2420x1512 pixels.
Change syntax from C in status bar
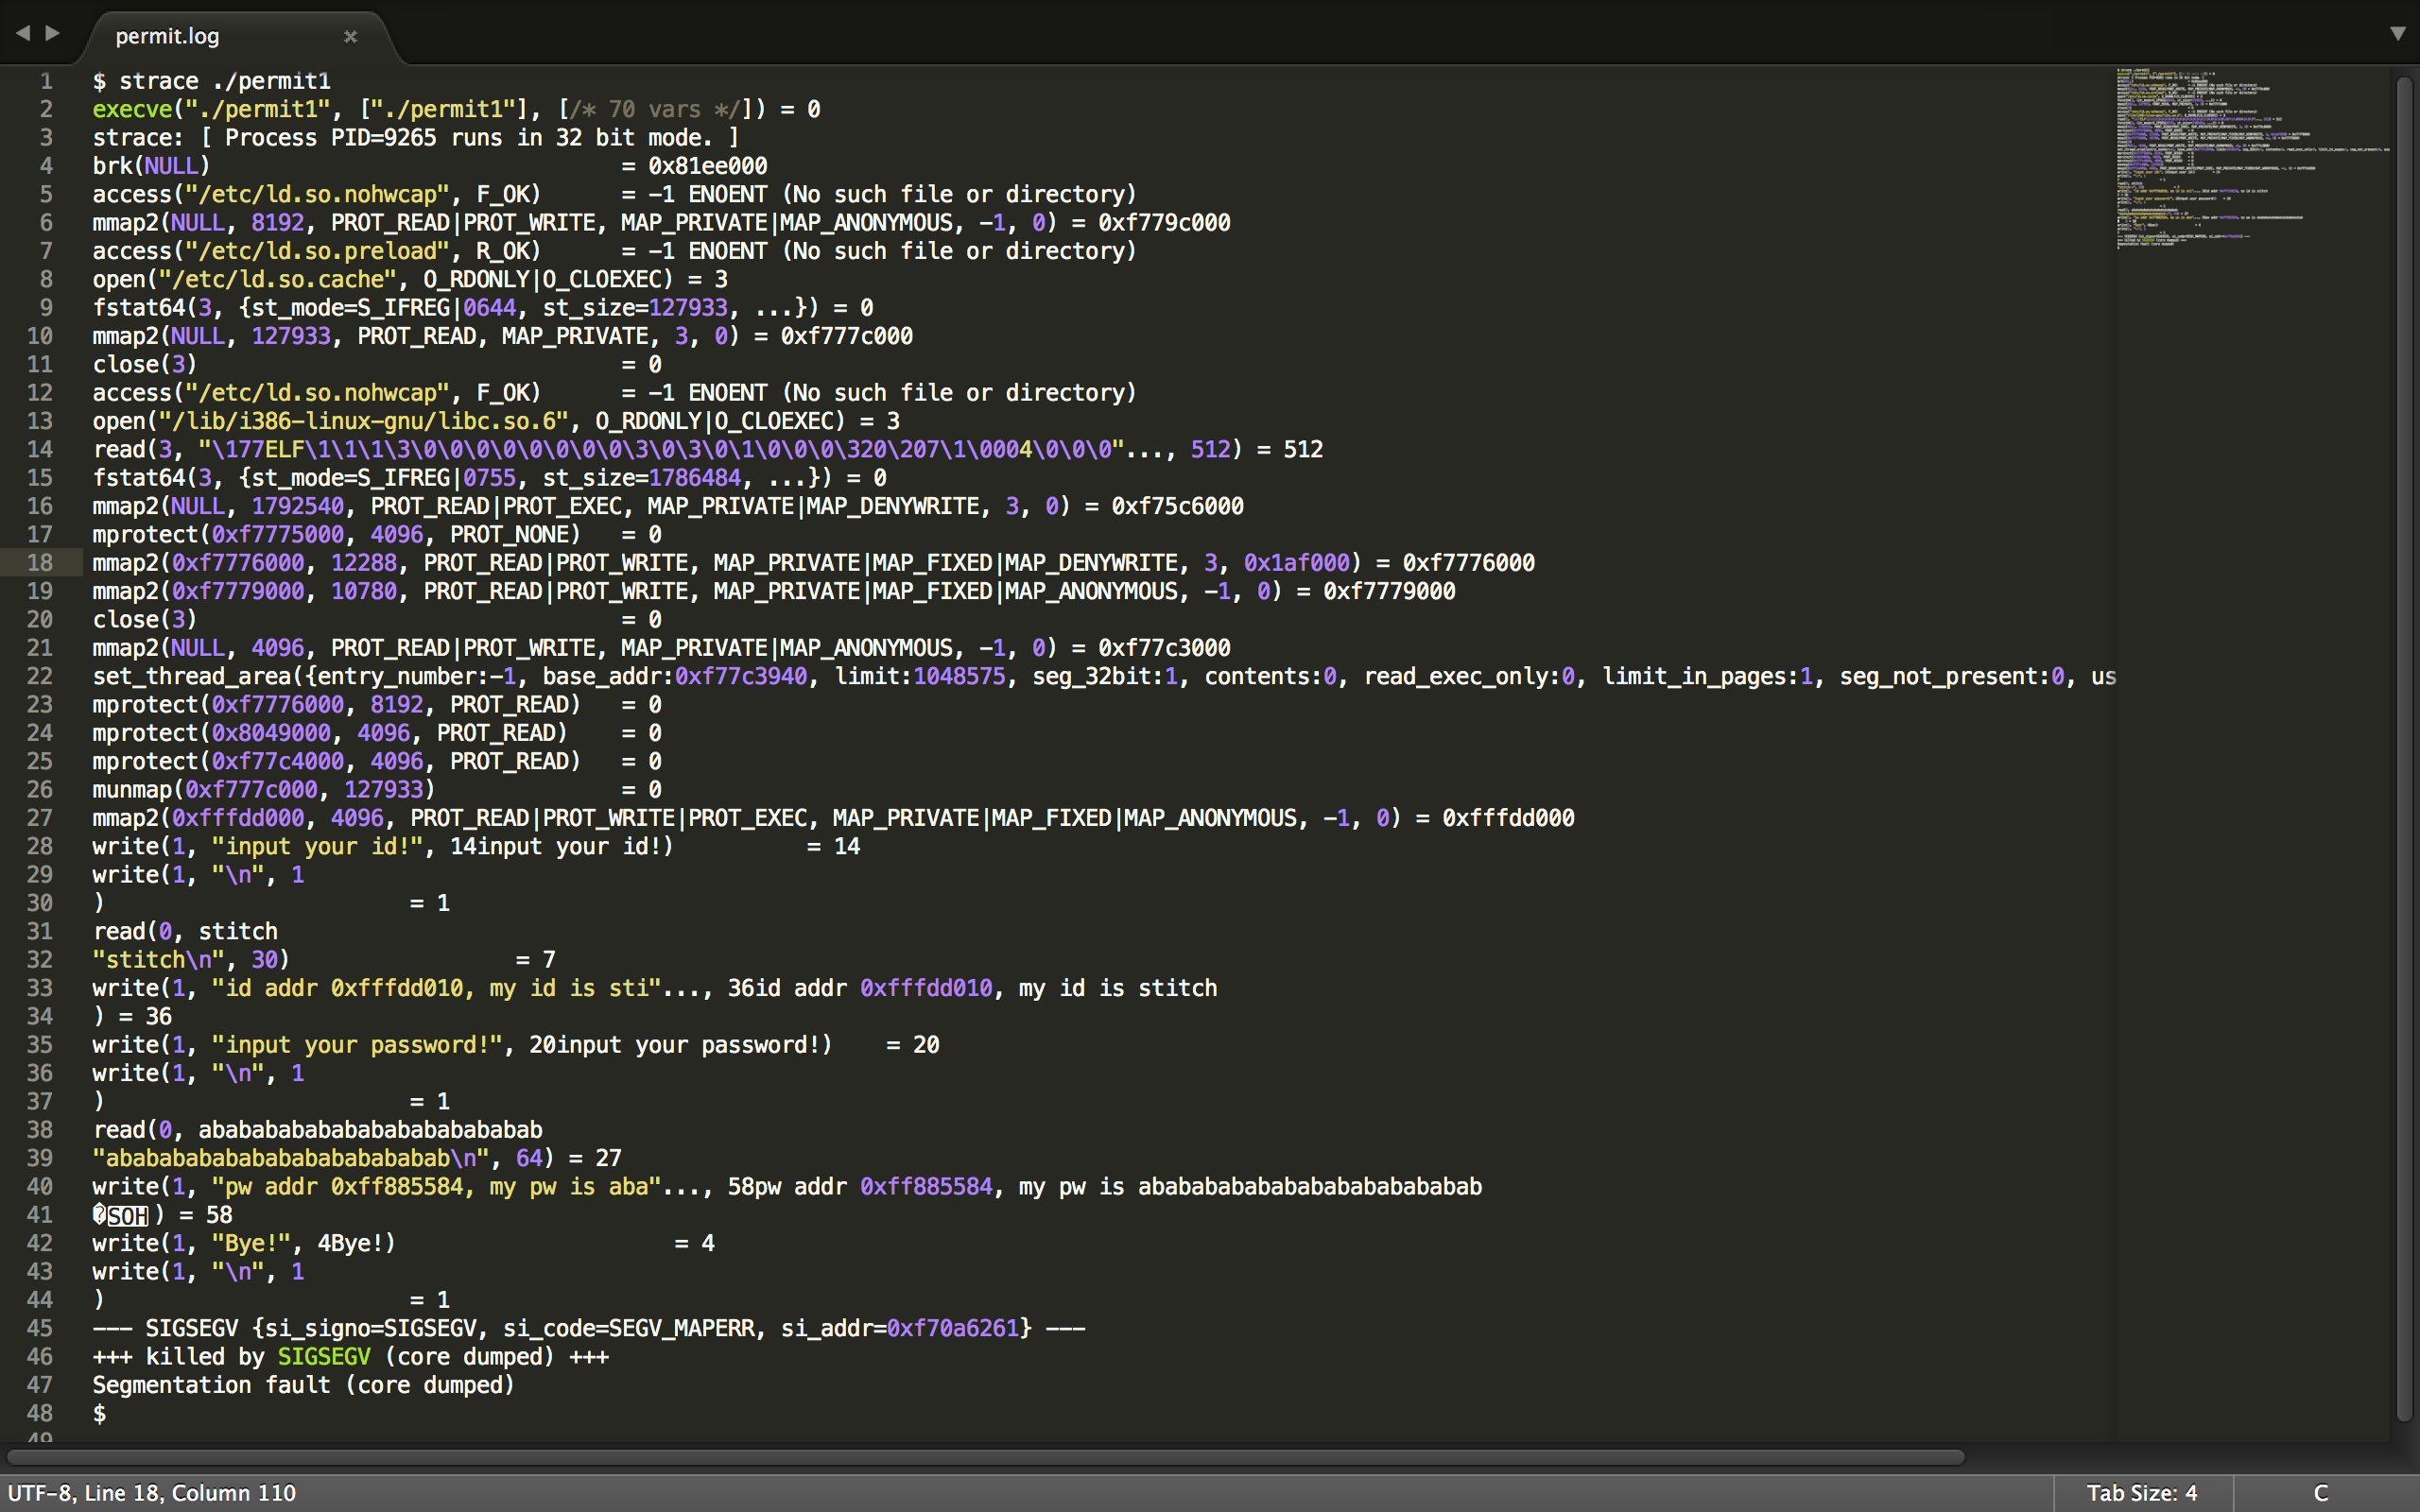click(2320, 1492)
